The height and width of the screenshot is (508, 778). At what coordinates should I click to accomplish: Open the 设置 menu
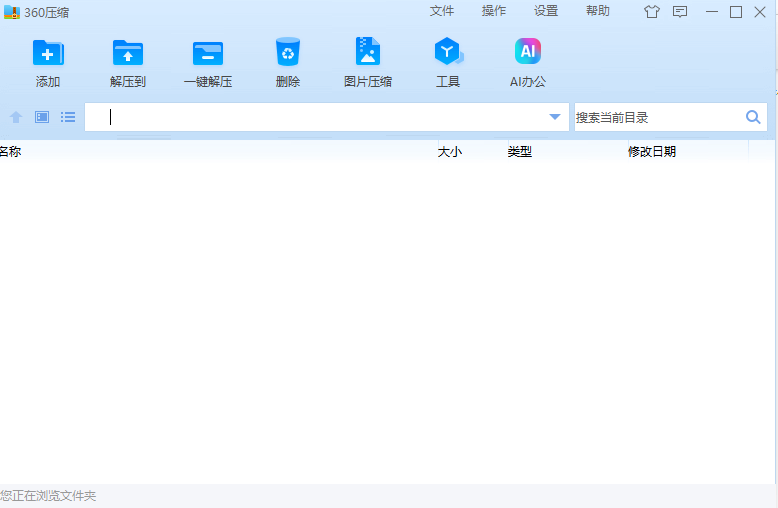click(546, 11)
